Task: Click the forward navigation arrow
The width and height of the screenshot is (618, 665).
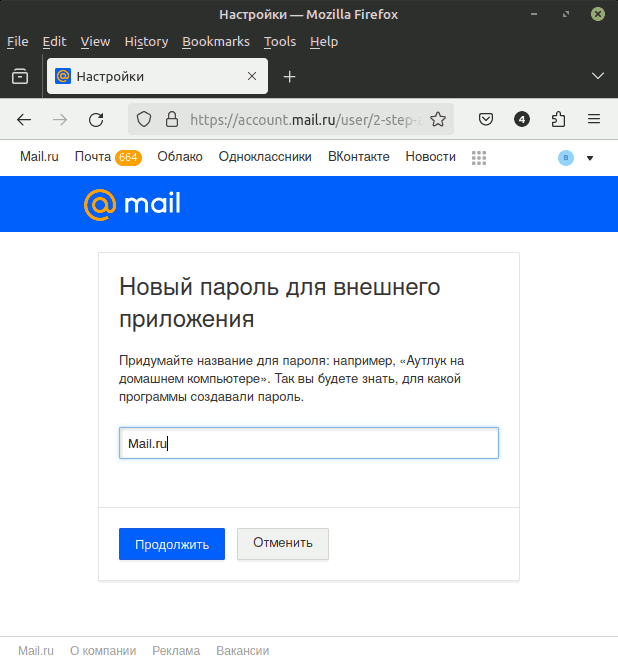Action: click(x=60, y=120)
